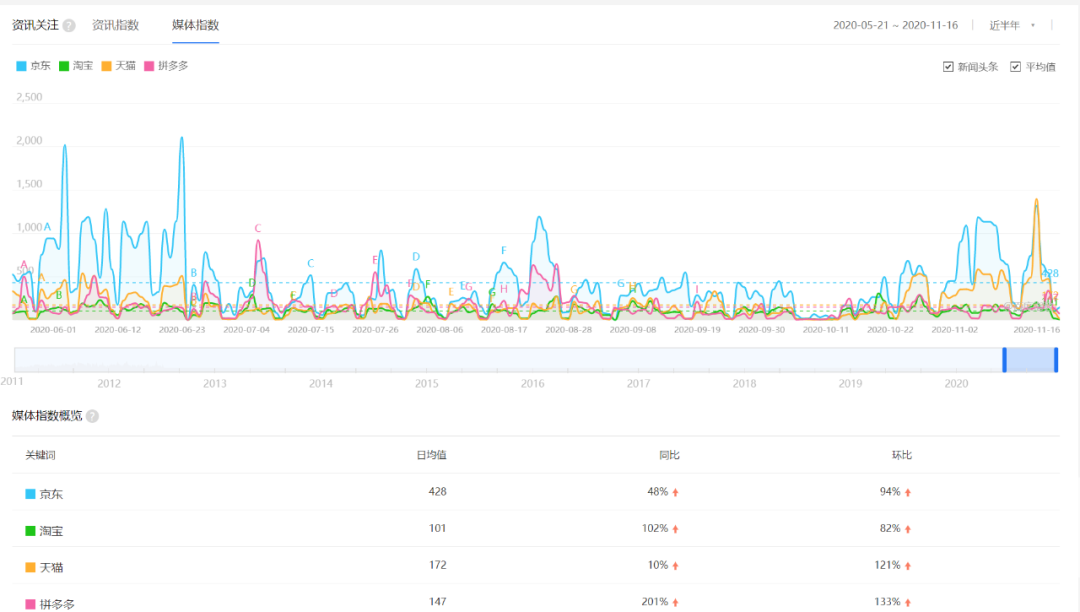This screenshot has width=1080, height=612.
Task: Click the 媒体指数概览 section title
Action: pyautogui.click(x=47, y=416)
